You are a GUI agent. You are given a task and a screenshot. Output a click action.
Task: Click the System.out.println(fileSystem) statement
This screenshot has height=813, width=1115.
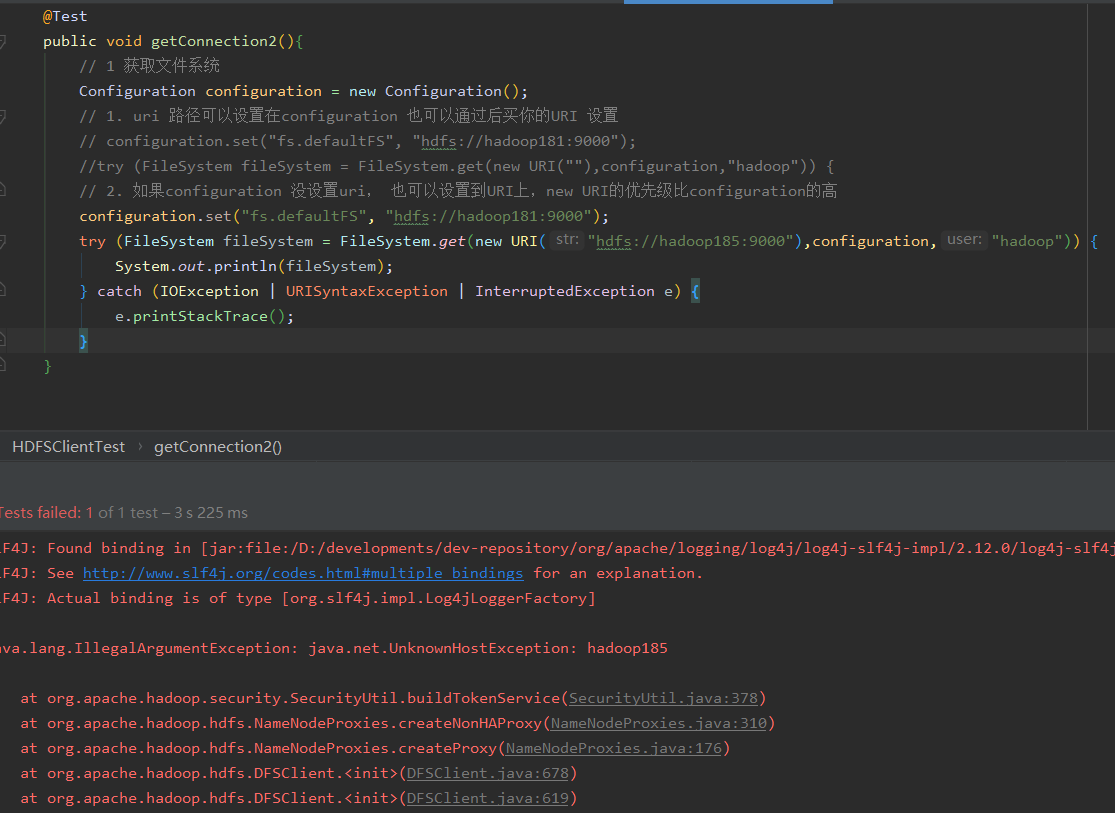pyautogui.click(x=254, y=266)
